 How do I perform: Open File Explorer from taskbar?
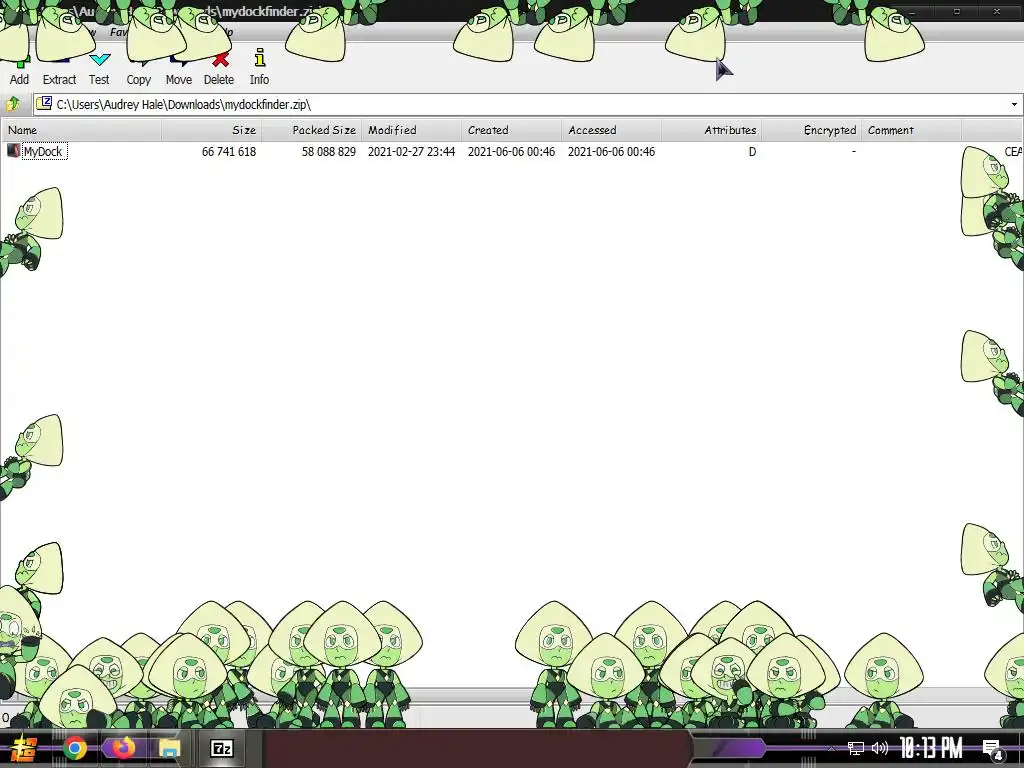(170, 748)
